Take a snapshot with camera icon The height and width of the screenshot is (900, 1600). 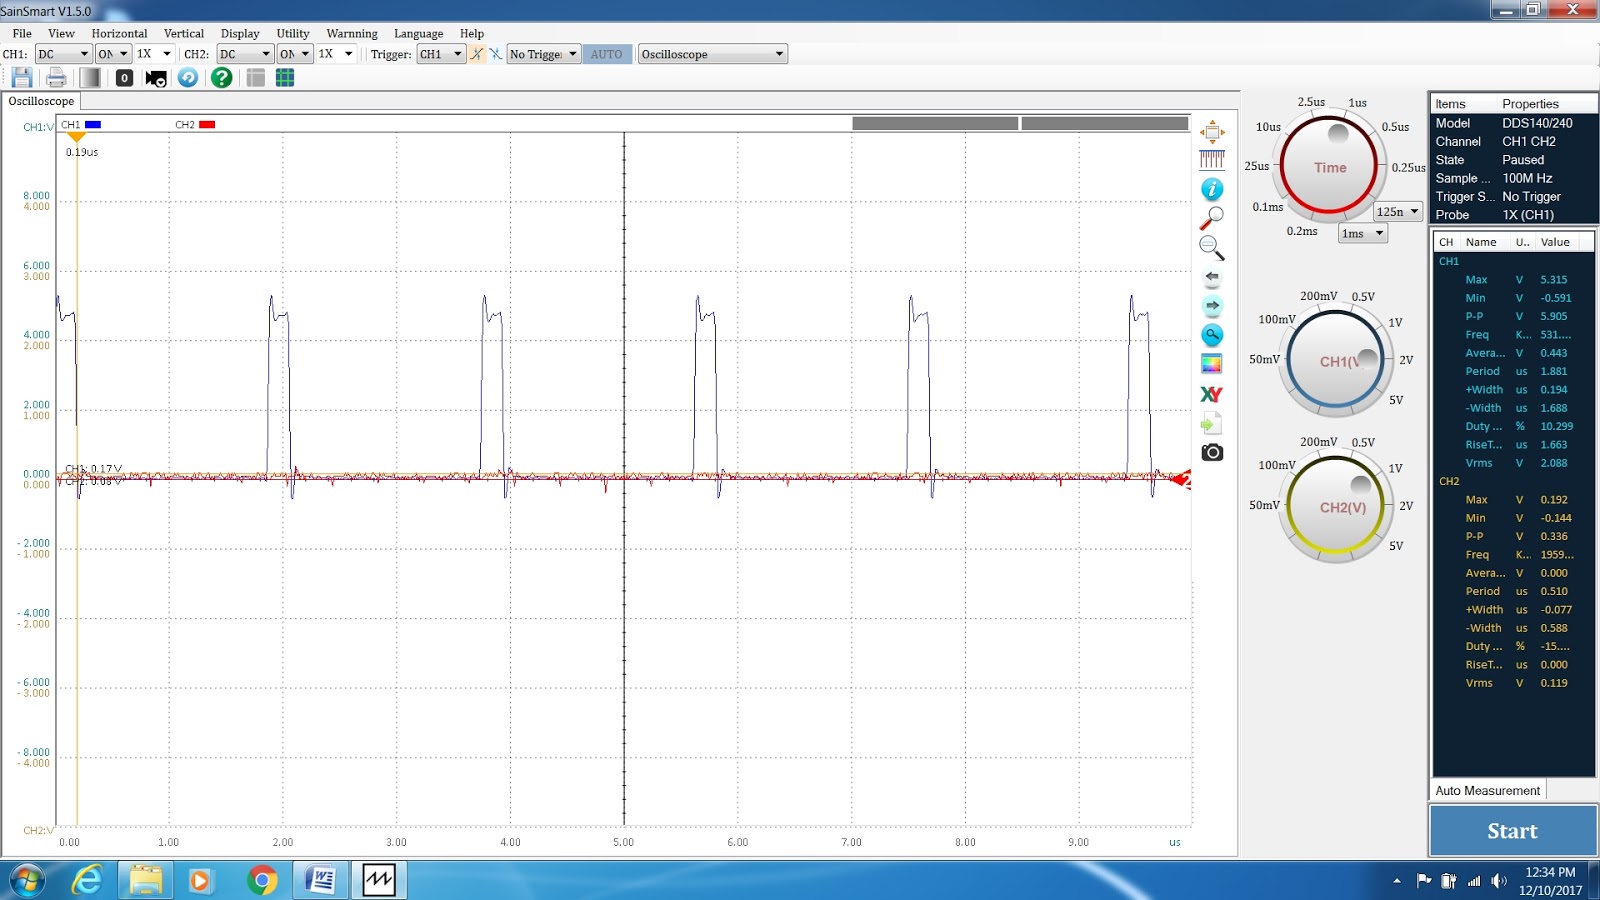1212,452
